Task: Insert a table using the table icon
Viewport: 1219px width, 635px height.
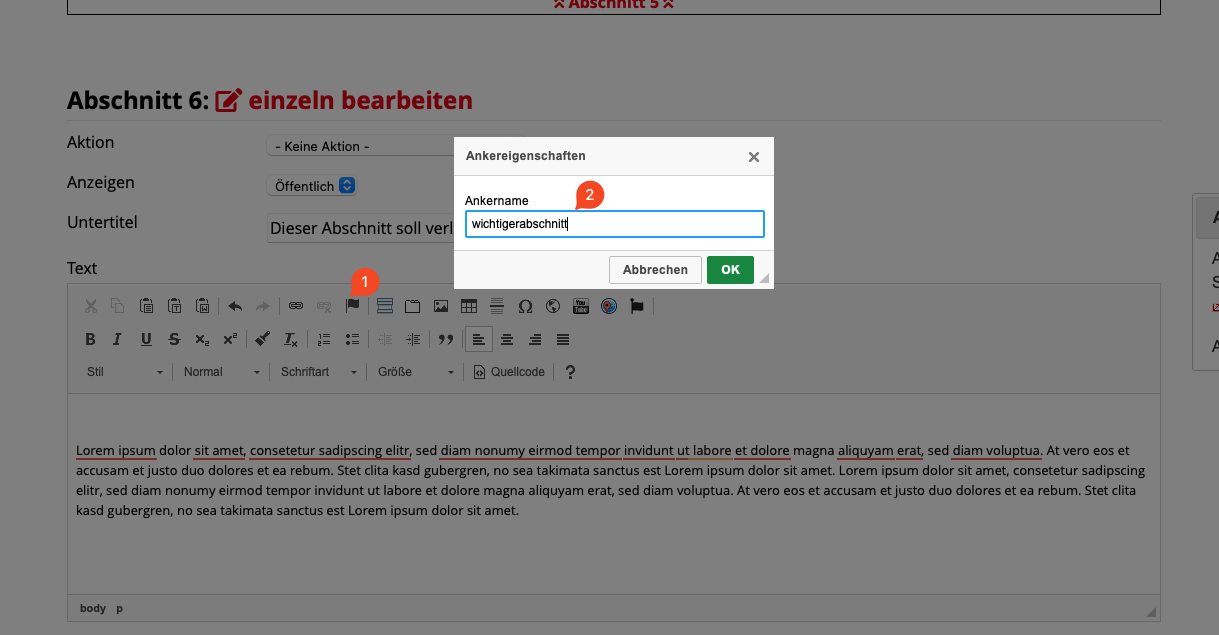Action: [469, 306]
